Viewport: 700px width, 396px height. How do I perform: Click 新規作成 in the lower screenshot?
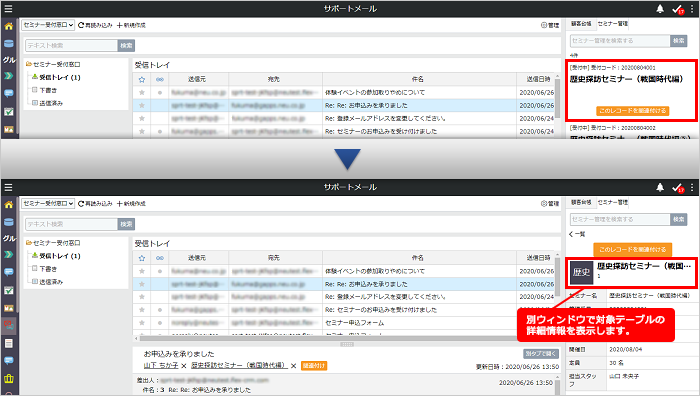(x=131, y=204)
